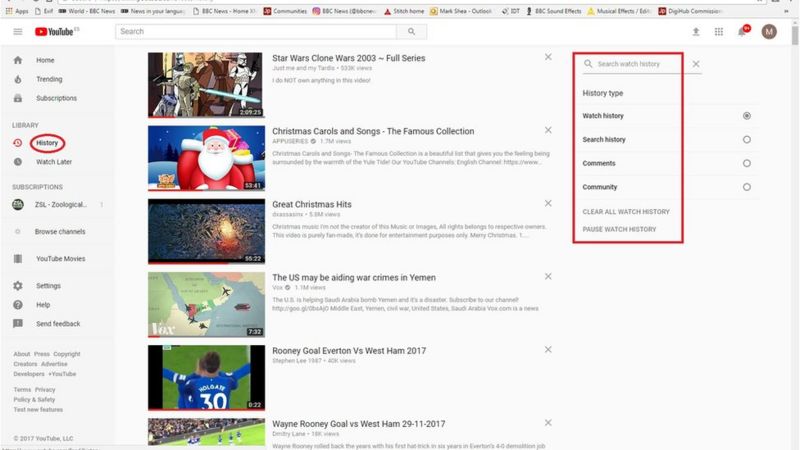Viewport: 800px width, 450px height.
Task: Open the YouTube apps grid
Action: point(718,32)
